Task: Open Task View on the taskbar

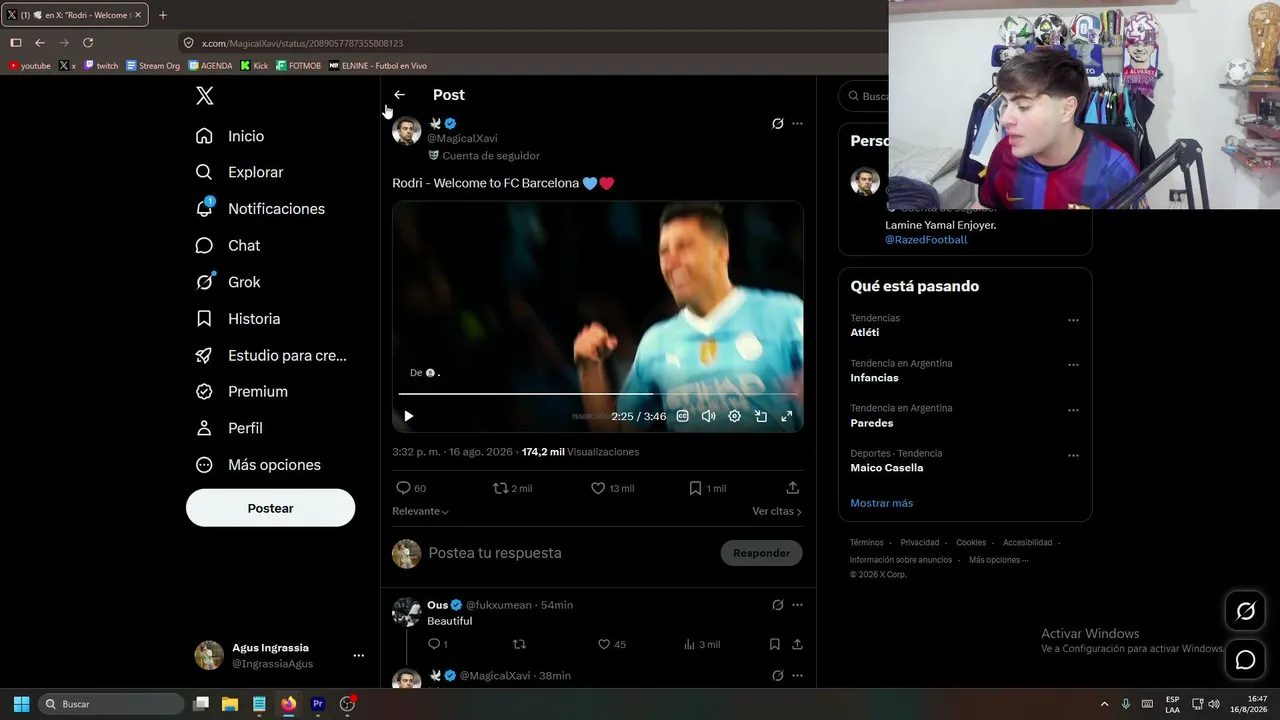Action: (201, 704)
